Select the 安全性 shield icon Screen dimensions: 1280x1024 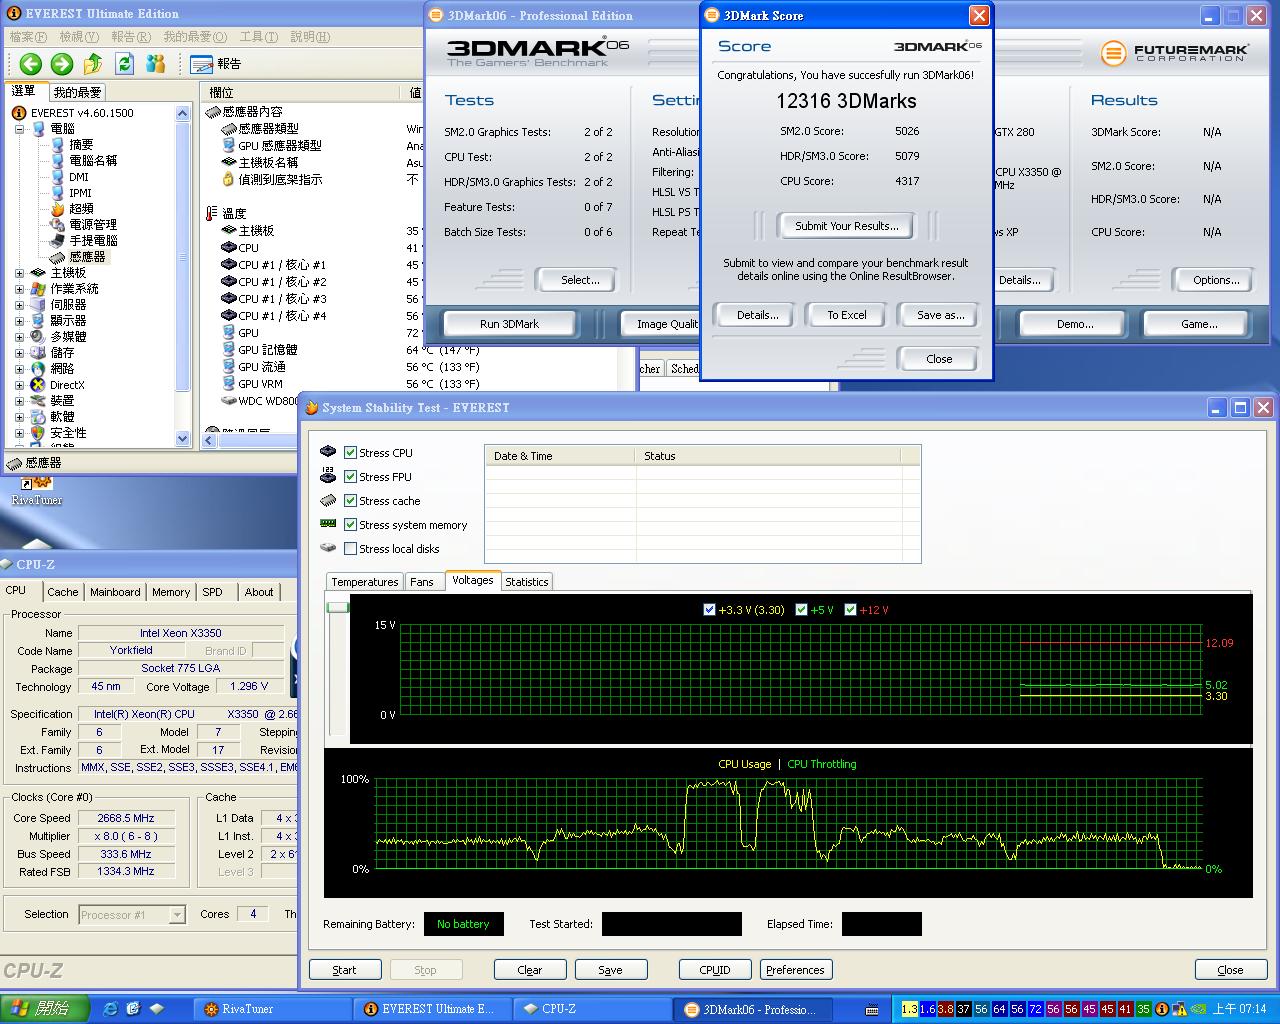[x=38, y=433]
